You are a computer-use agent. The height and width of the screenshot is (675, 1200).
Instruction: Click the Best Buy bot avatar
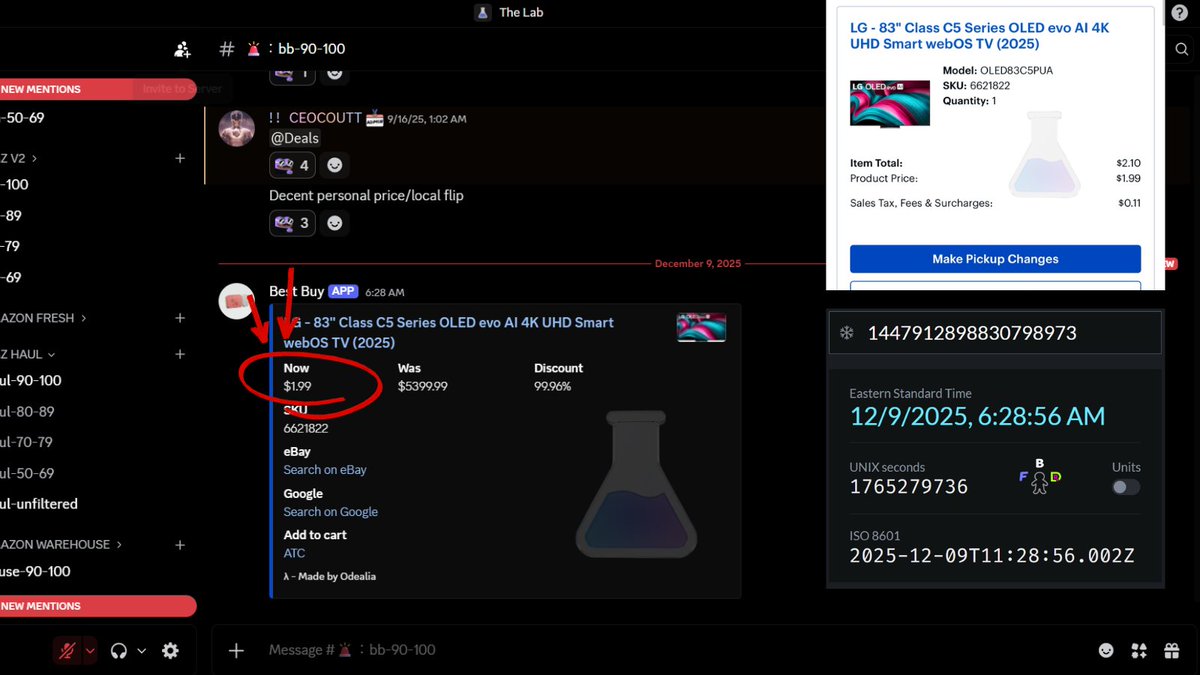[x=237, y=301]
